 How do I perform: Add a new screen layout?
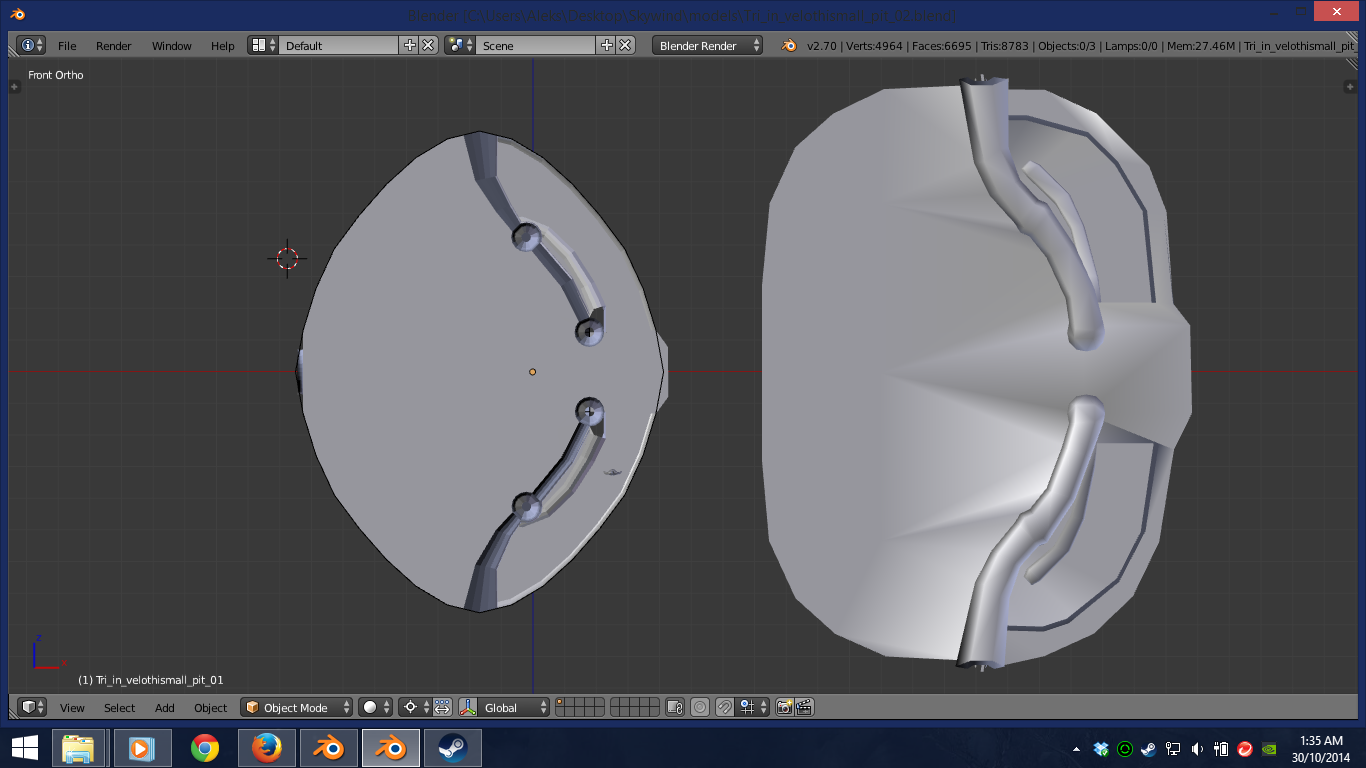[x=410, y=45]
